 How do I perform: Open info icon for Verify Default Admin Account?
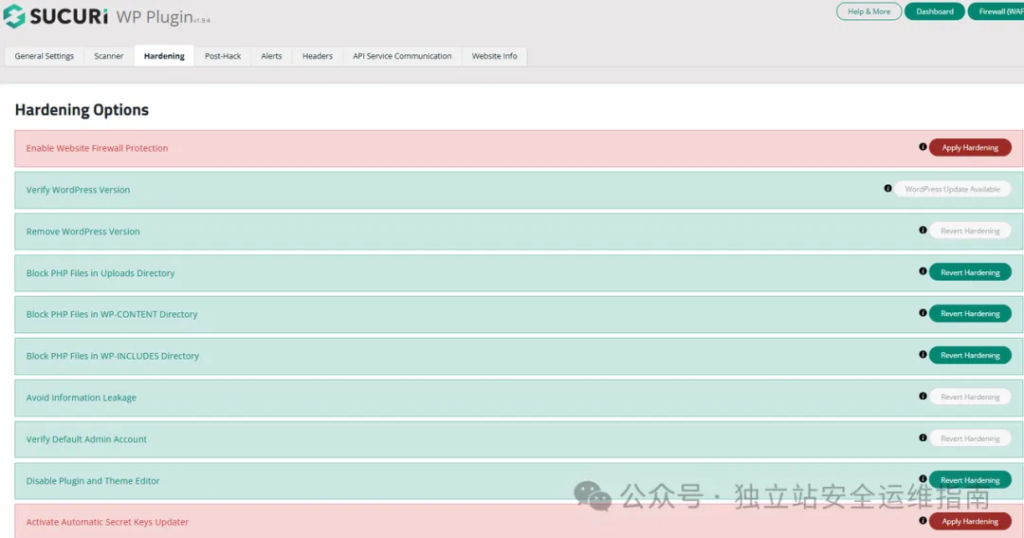[923, 438]
